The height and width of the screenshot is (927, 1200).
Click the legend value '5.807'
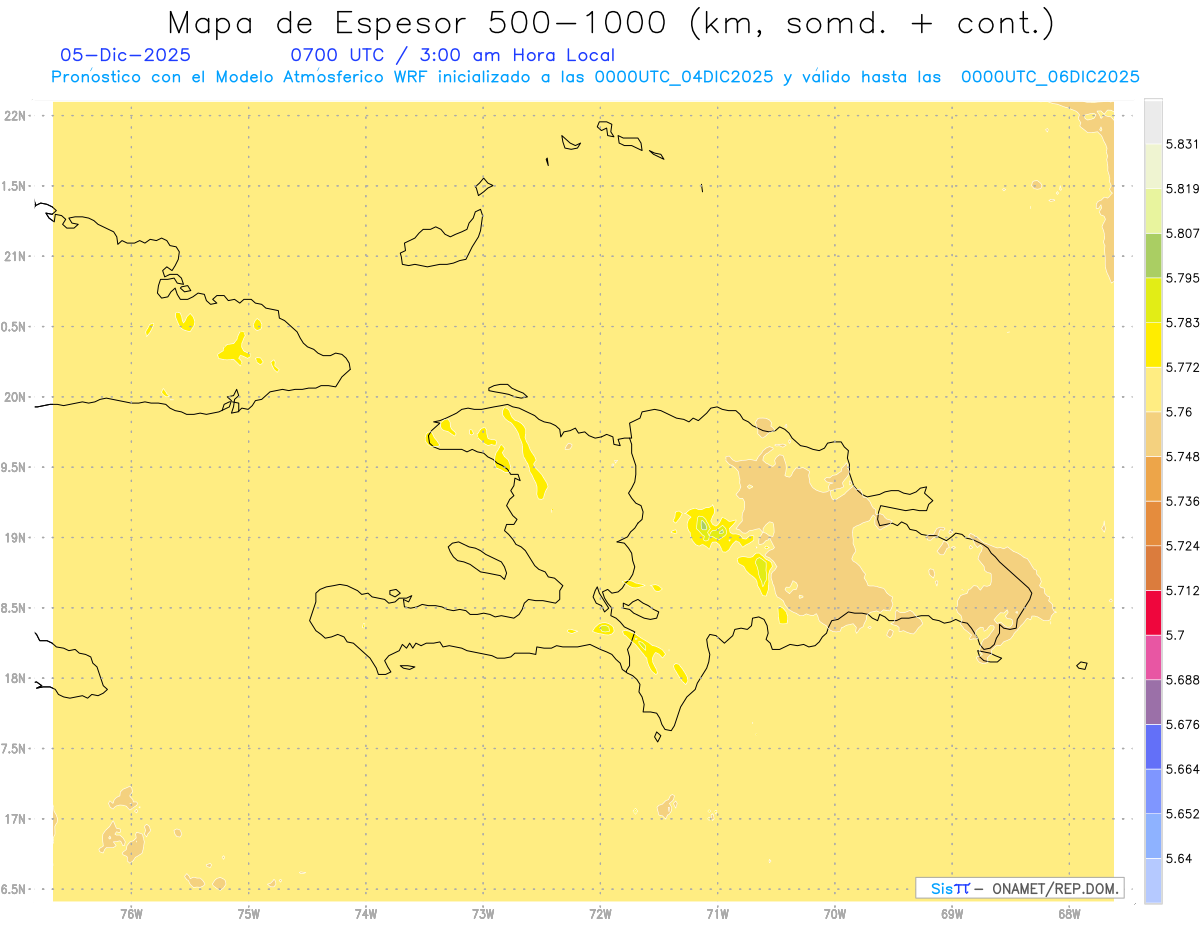1183,233
